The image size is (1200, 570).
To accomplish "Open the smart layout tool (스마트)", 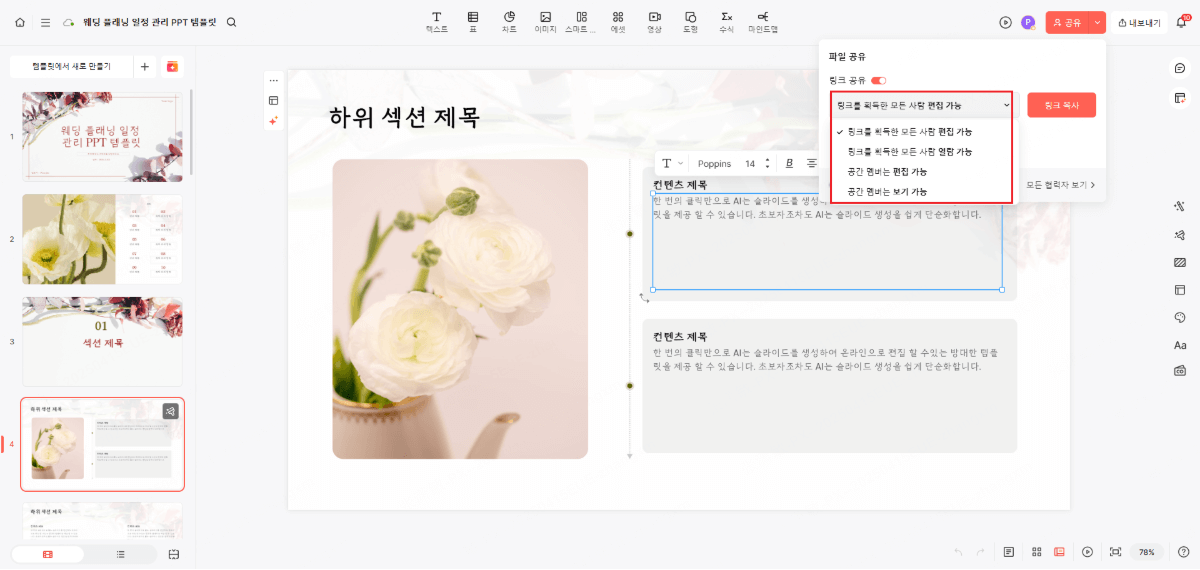I will point(581,22).
